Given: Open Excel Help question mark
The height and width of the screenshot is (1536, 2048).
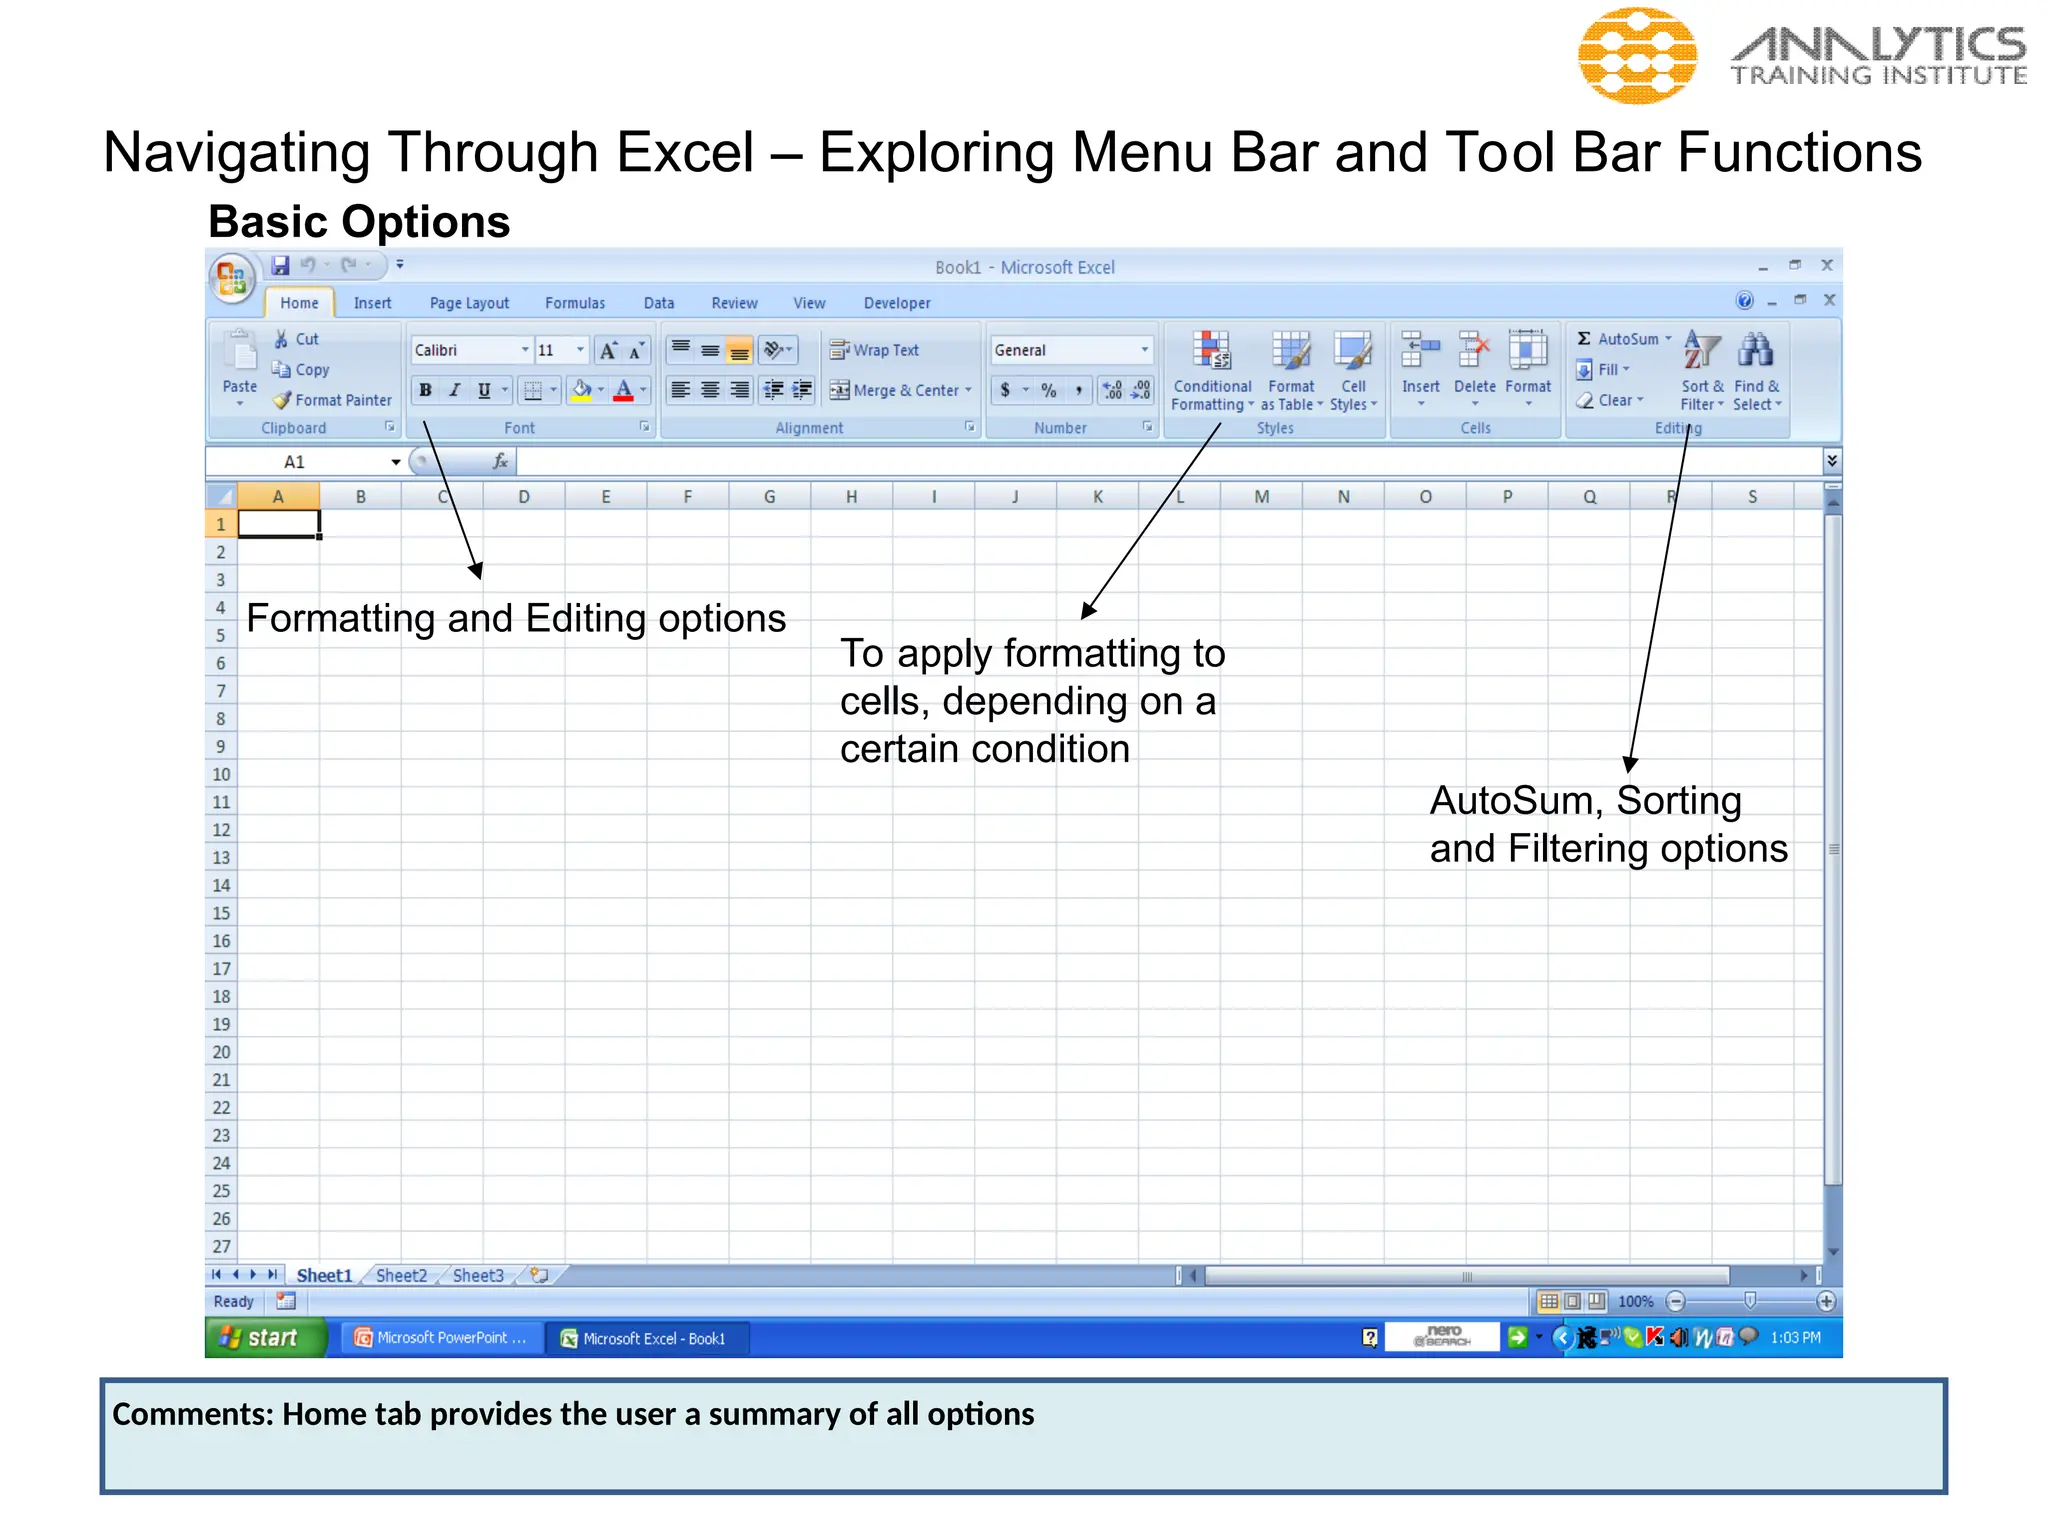Looking at the screenshot, I should click(1744, 301).
